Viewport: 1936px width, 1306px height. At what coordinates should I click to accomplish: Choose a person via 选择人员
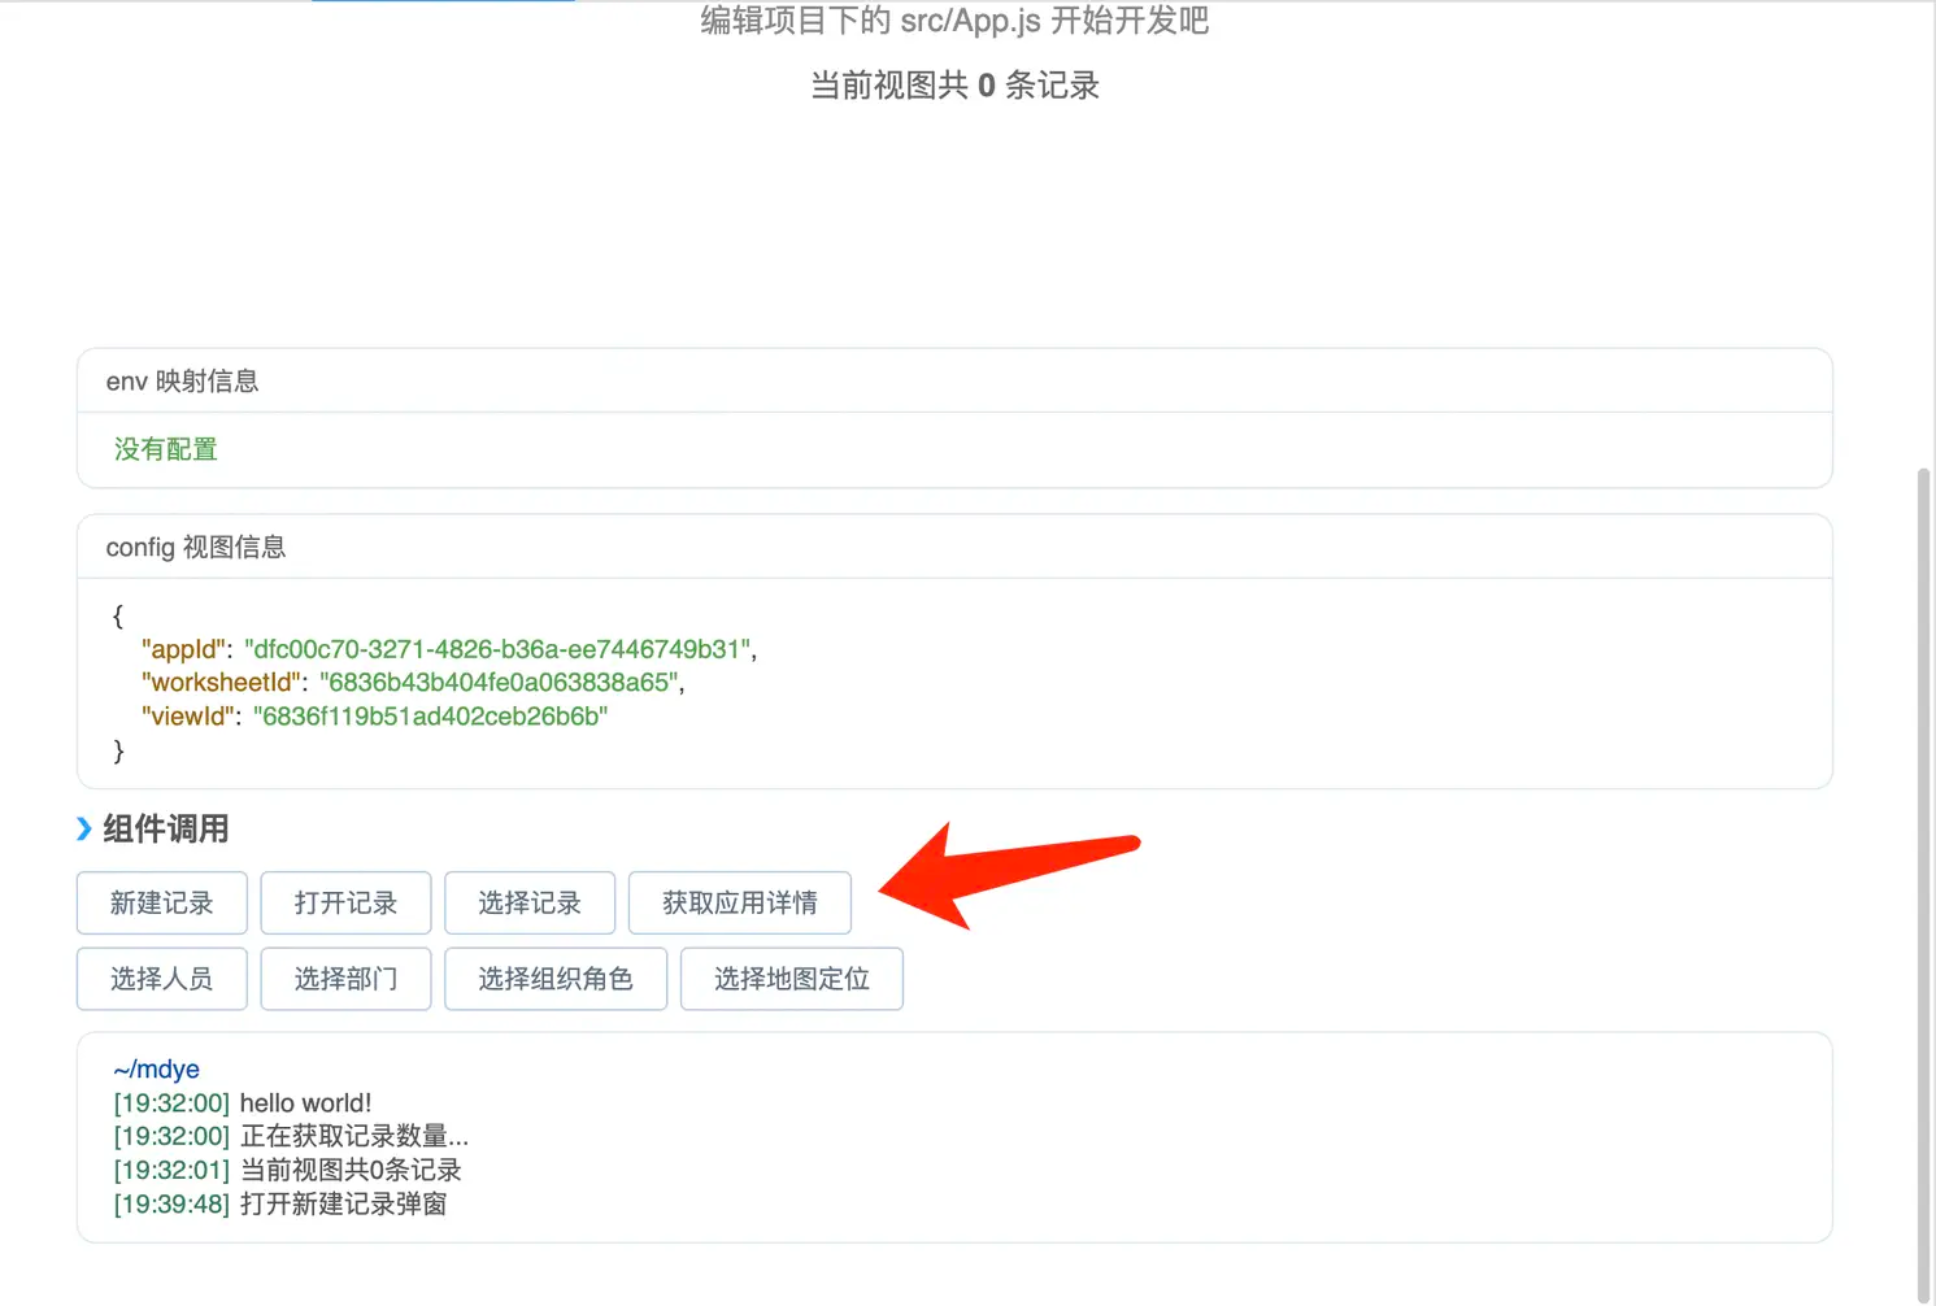pyautogui.click(x=161, y=979)
